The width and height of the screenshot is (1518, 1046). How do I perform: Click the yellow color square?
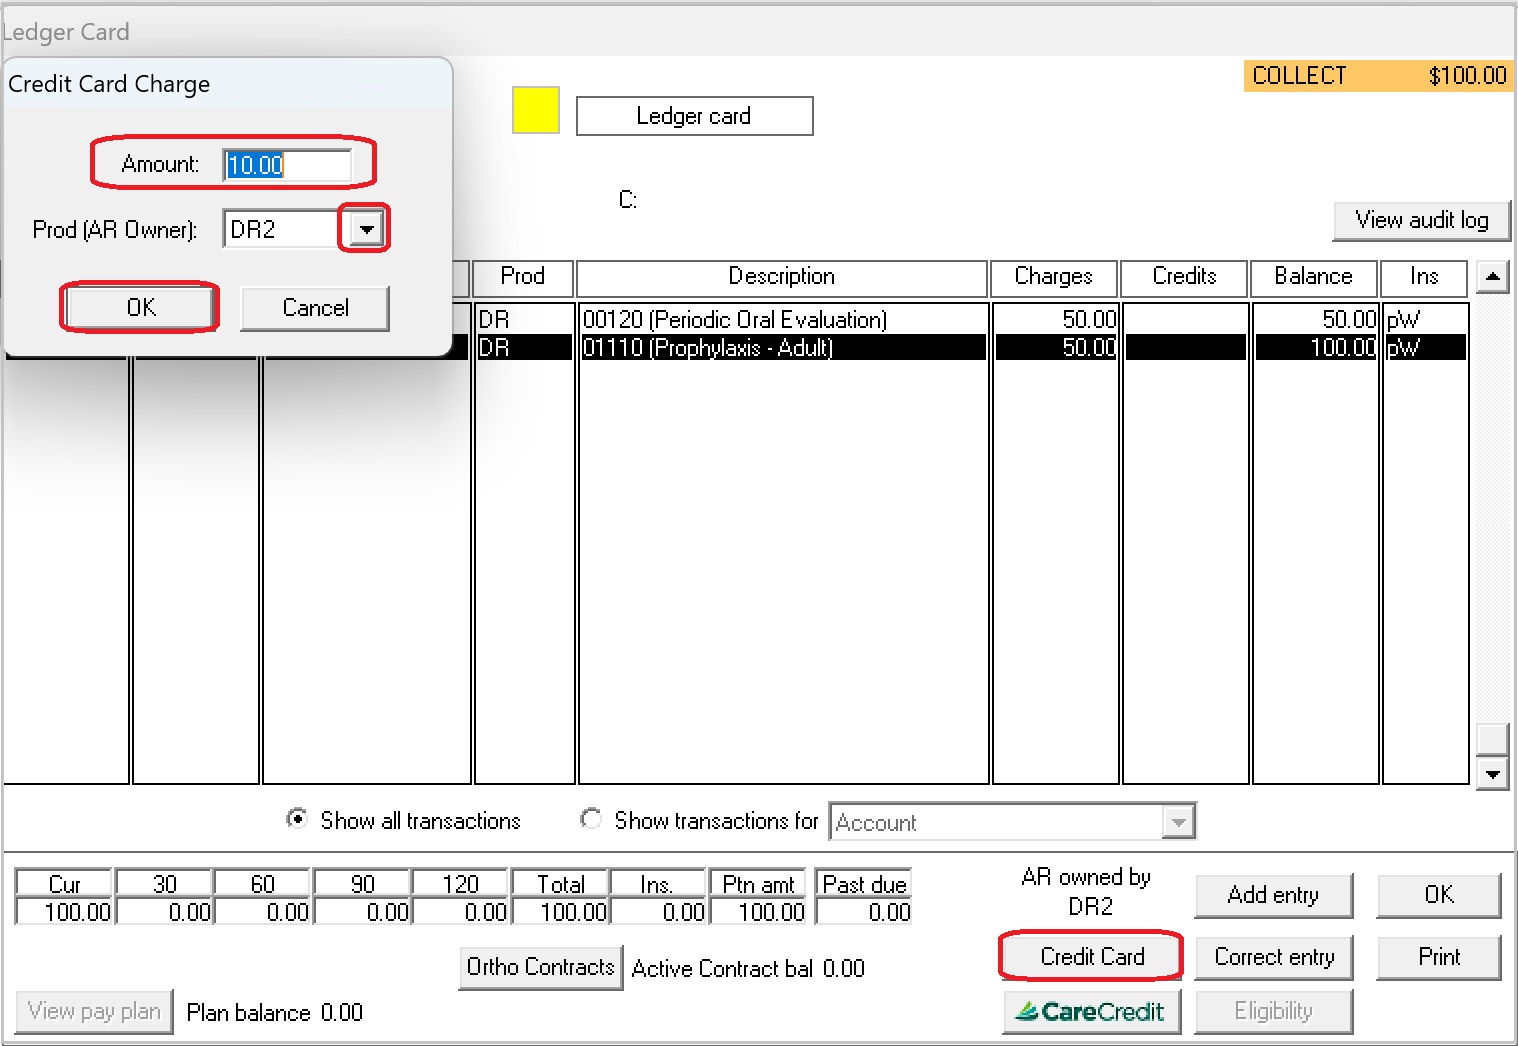535,110
